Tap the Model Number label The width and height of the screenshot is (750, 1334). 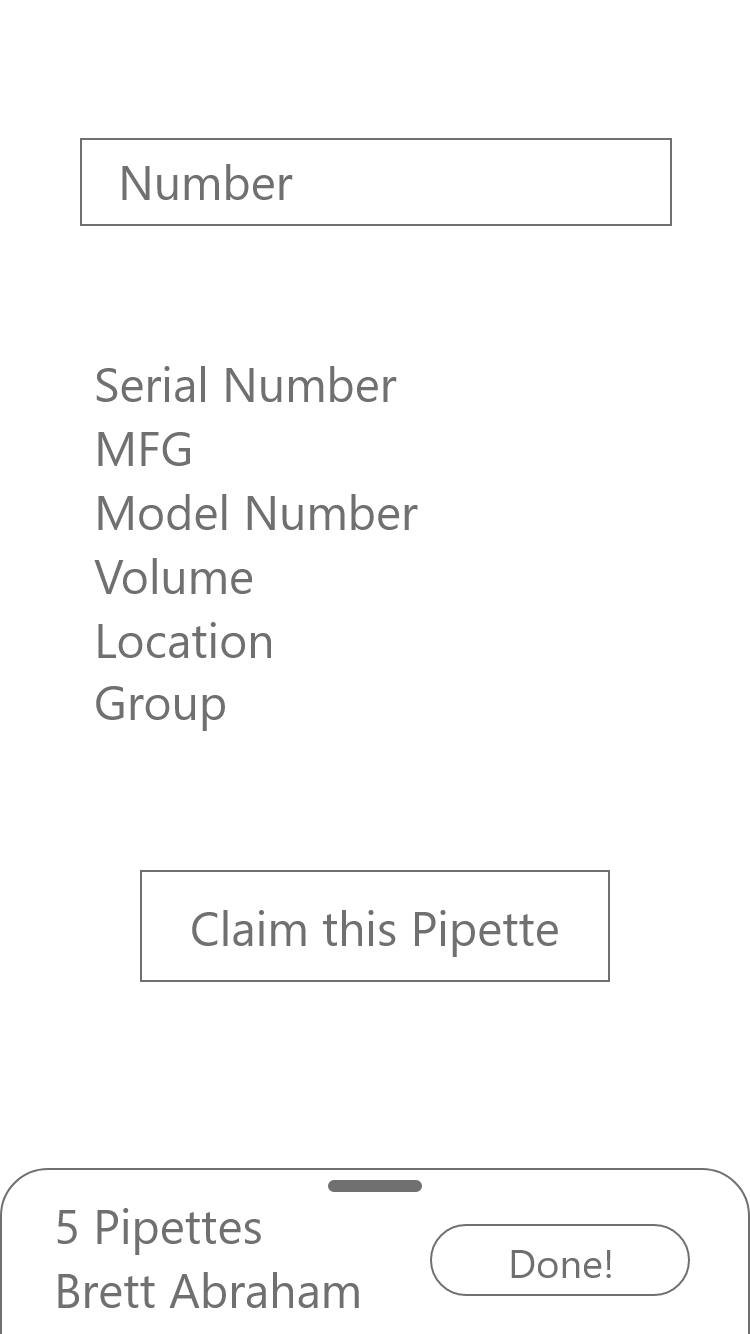(x=256, y=514)
